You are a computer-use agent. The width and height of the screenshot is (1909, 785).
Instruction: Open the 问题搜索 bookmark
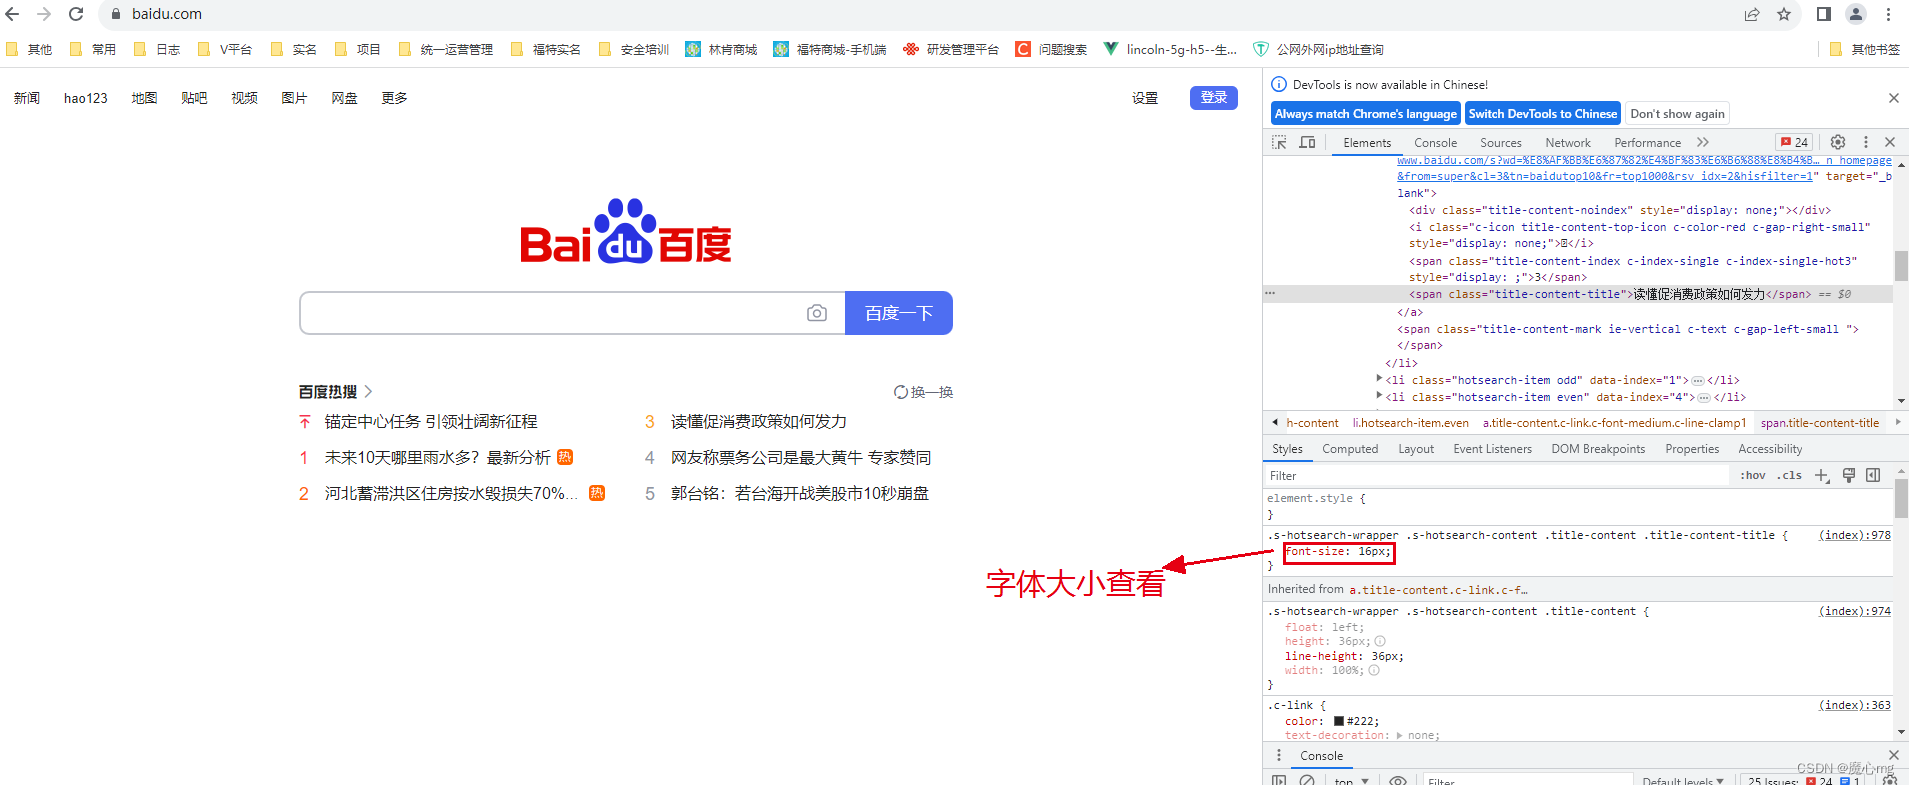tap(1051, 49)
